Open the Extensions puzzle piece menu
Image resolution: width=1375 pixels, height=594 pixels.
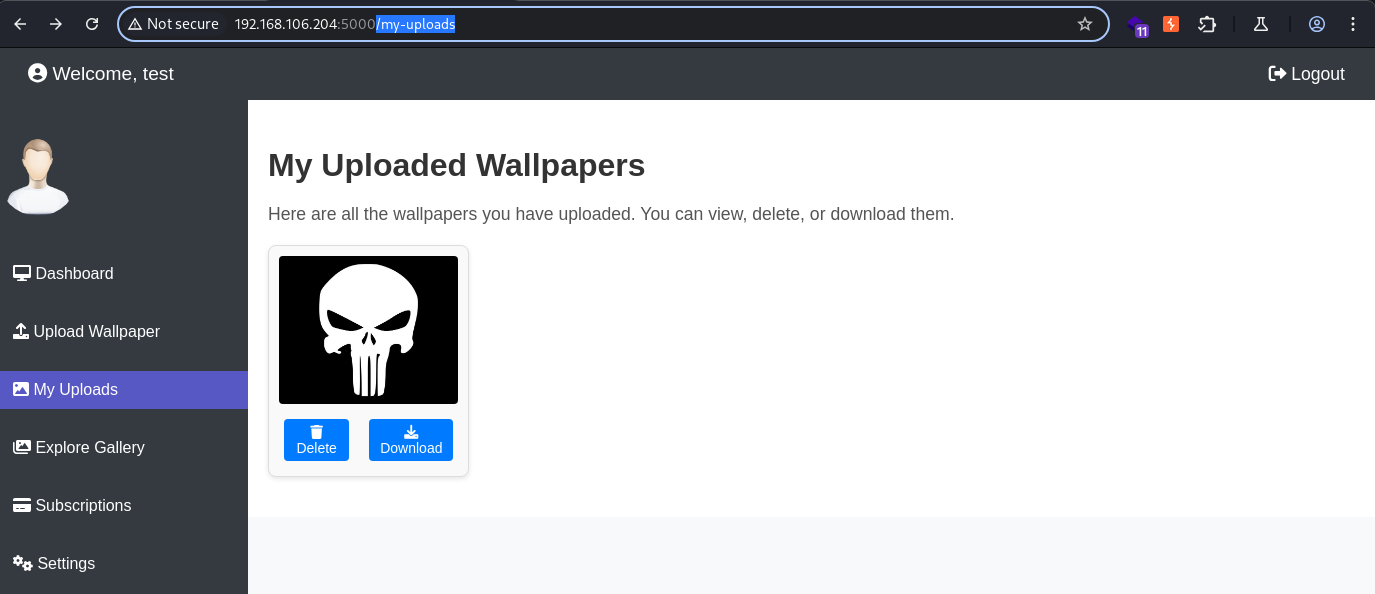tap(1207, 24)
